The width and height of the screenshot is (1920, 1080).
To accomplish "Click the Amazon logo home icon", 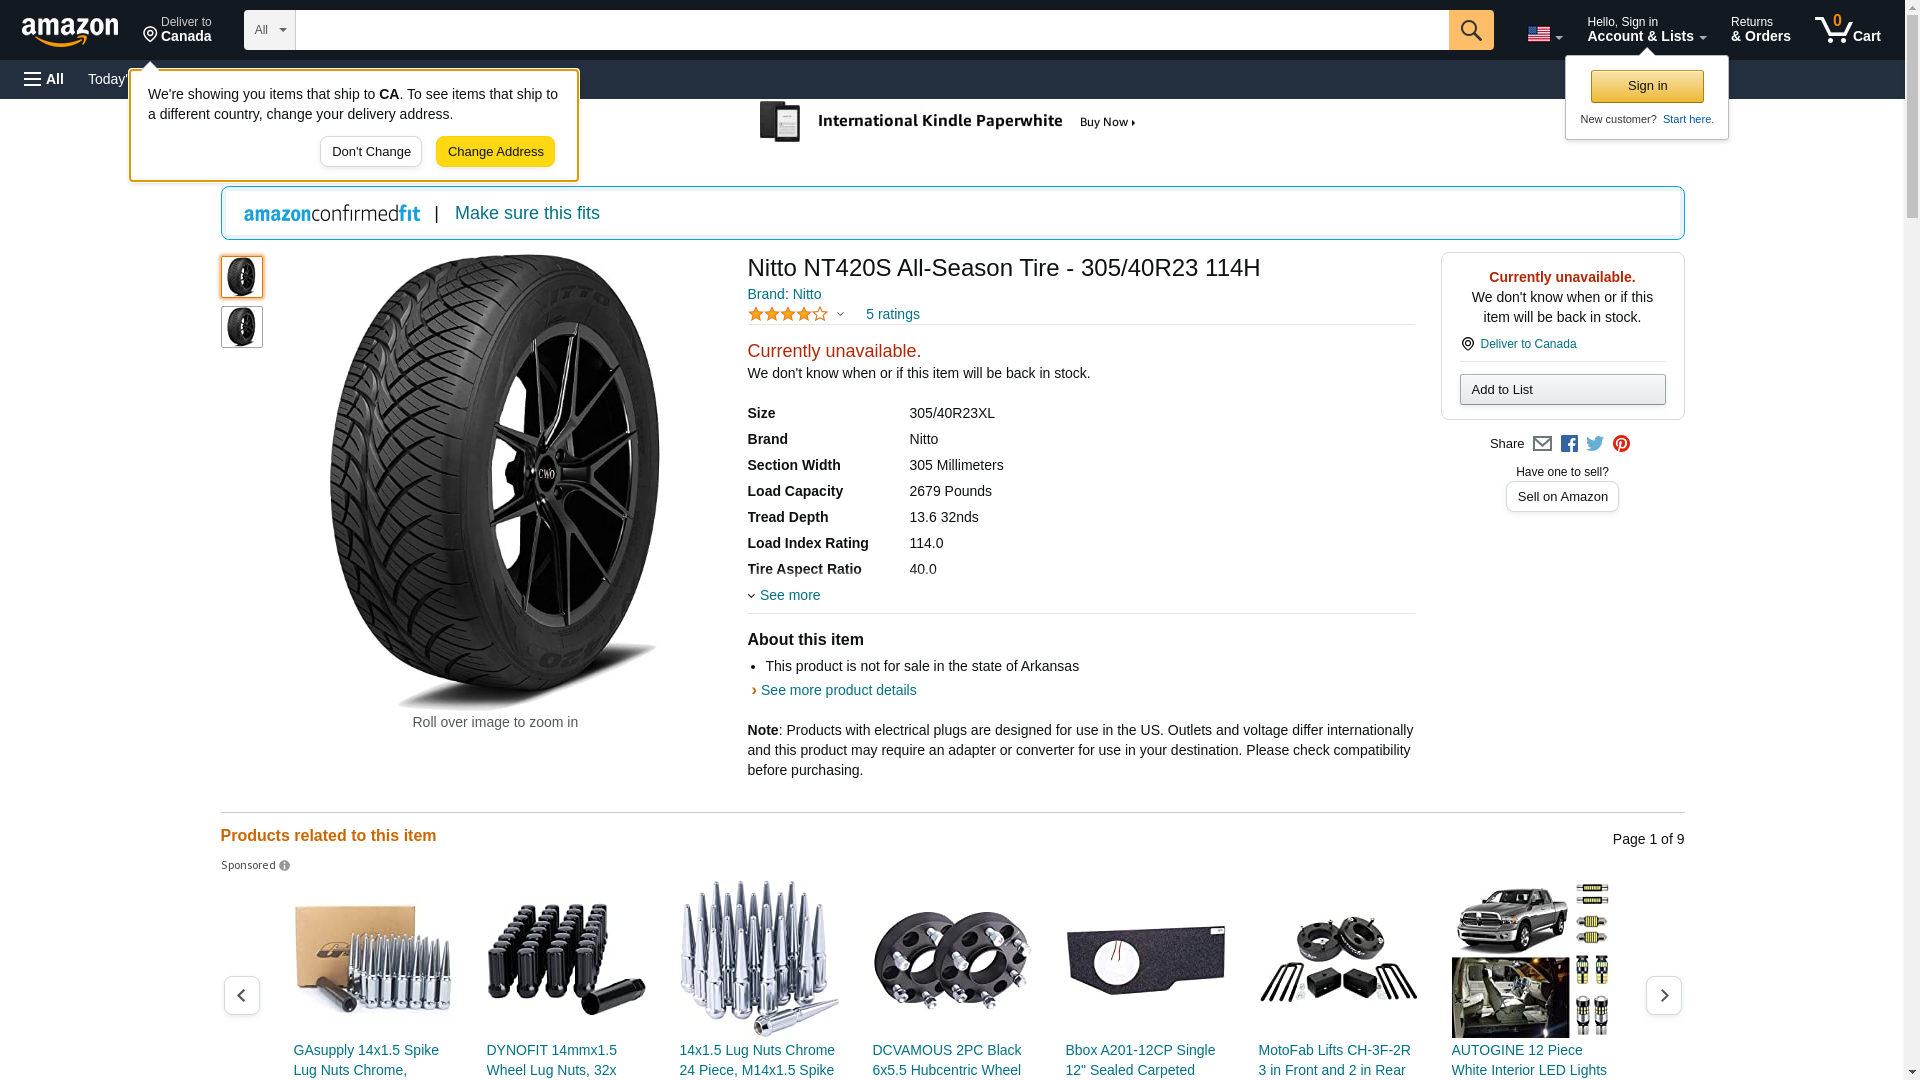I will point(70,31).
